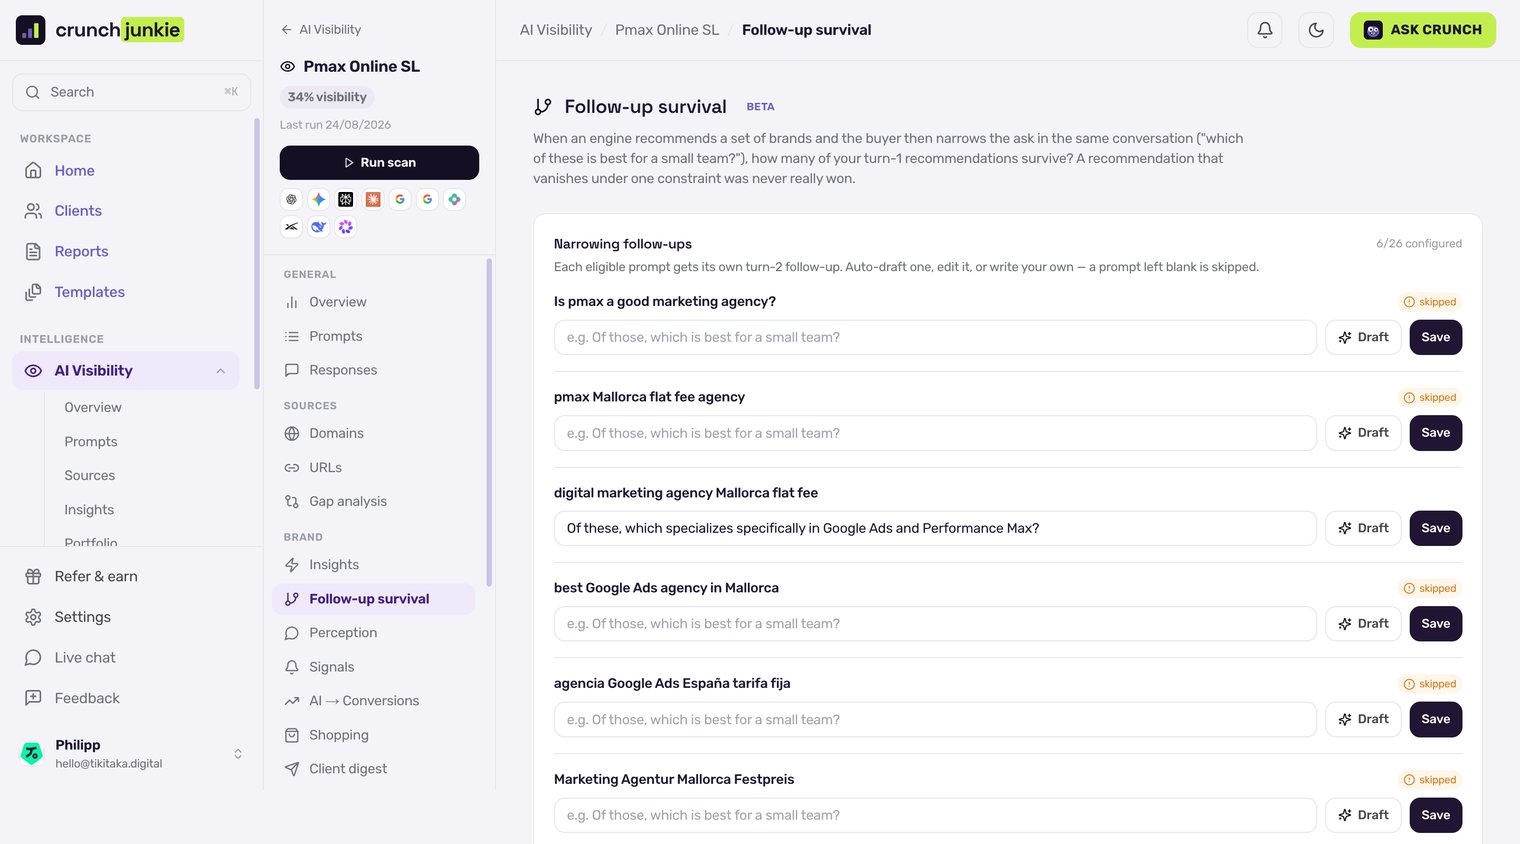Open the Shopping page
The width and height of the screenshot is (1520, 844).
click(373, 735)
